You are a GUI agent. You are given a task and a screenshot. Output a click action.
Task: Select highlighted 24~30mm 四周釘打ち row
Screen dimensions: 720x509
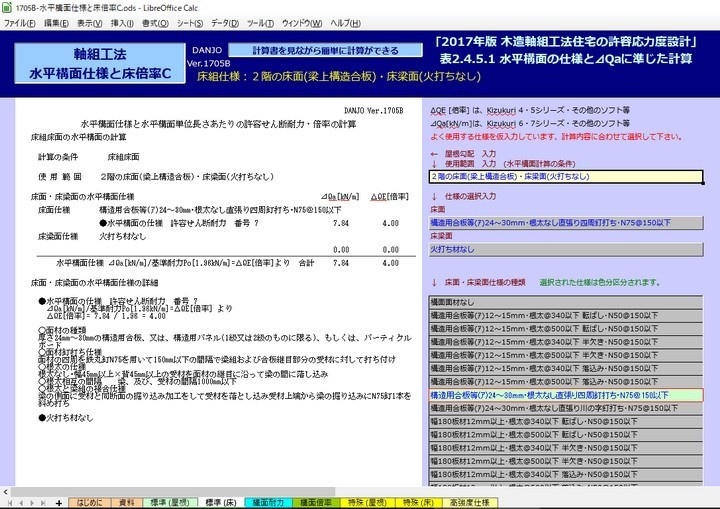click(566, 395)
